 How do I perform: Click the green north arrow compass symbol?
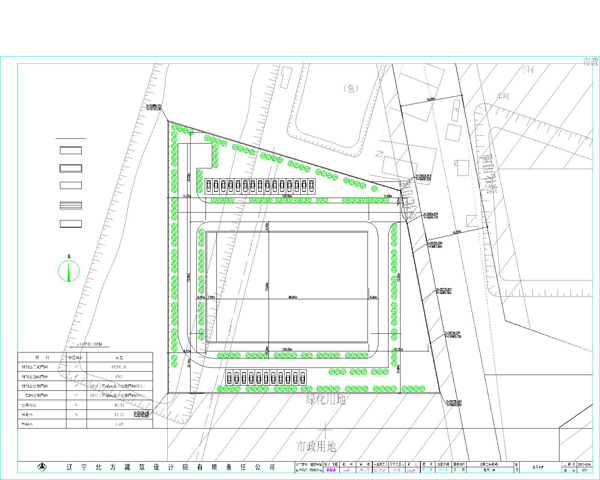tap(69, 268)
